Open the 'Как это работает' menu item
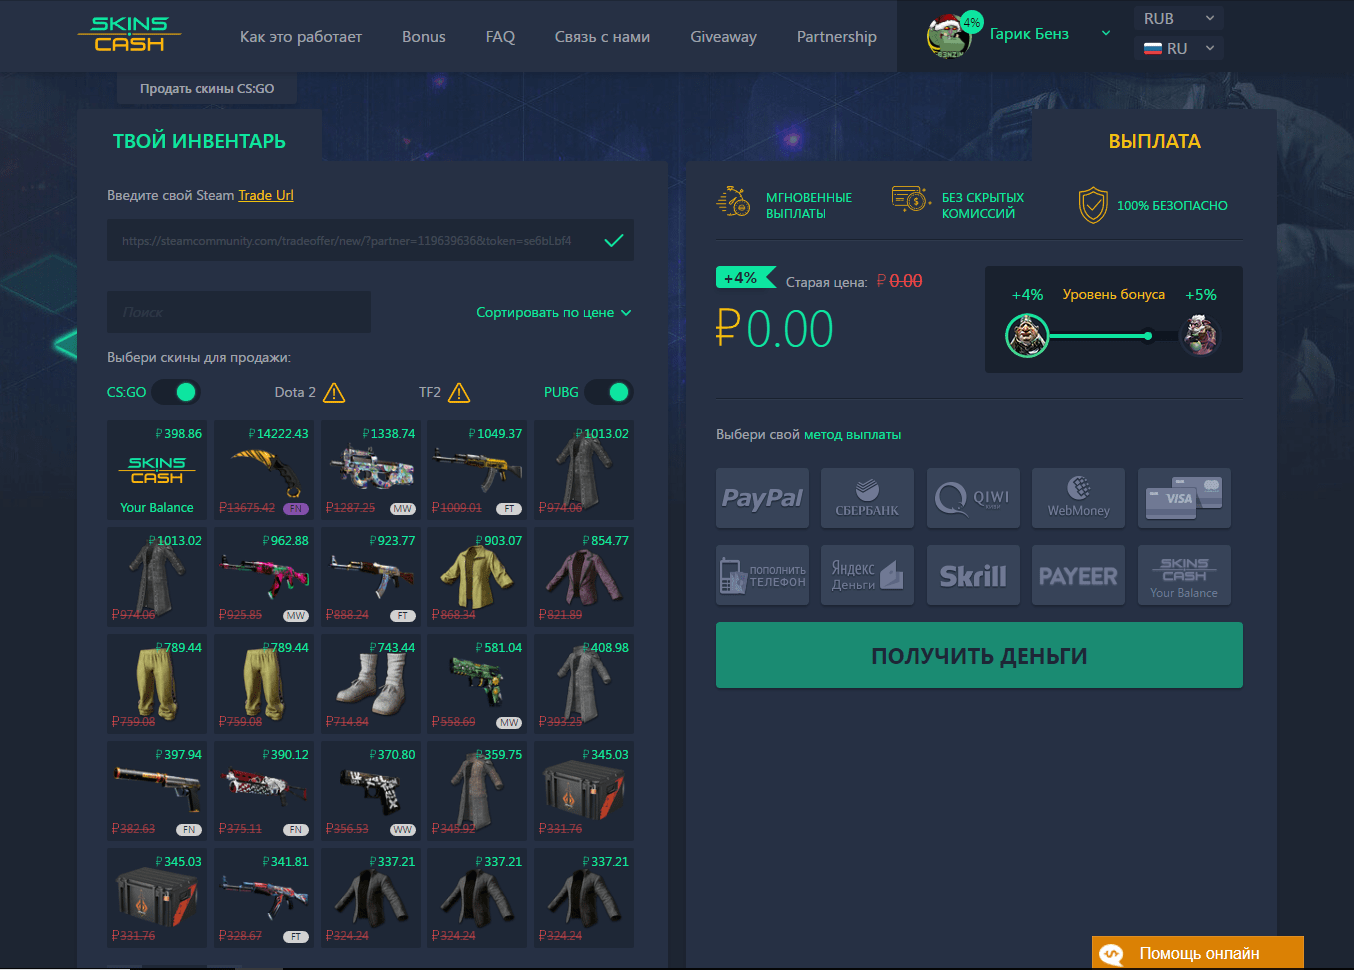Viewport: 1354px width, 970px height. tap(301, 36)
